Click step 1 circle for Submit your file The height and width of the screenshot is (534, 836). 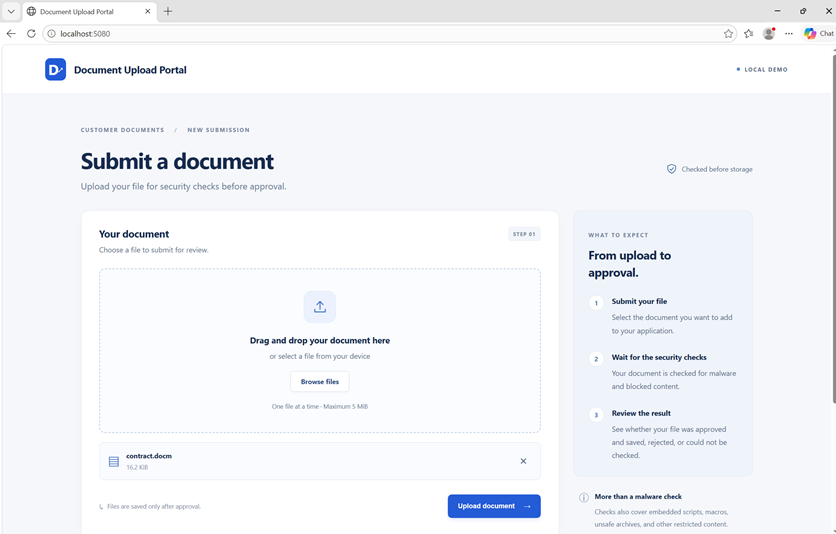[x=596, y=303]
